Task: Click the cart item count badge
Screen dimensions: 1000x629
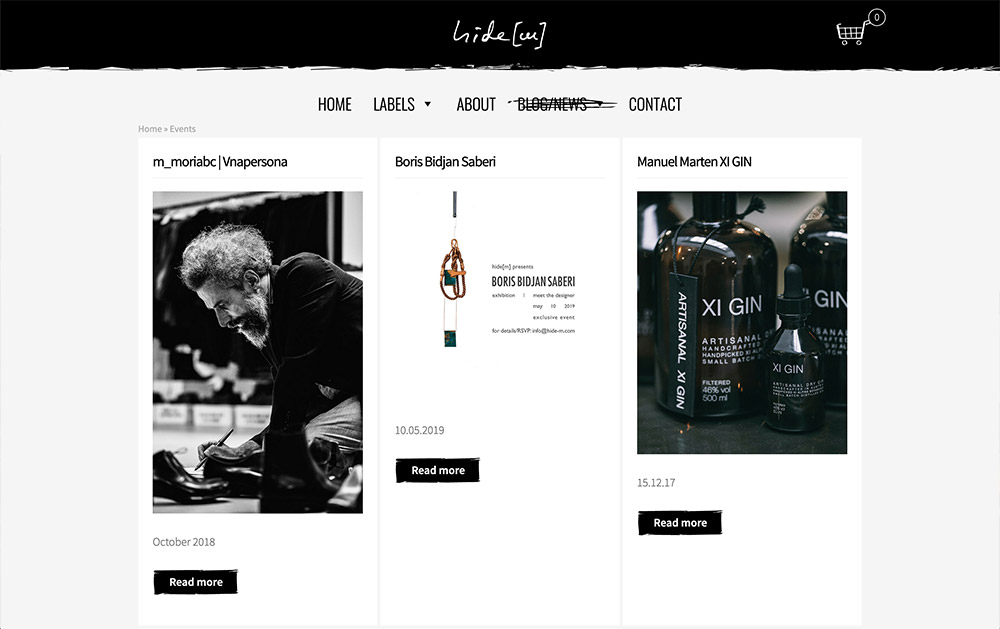Action: (877, 17)
